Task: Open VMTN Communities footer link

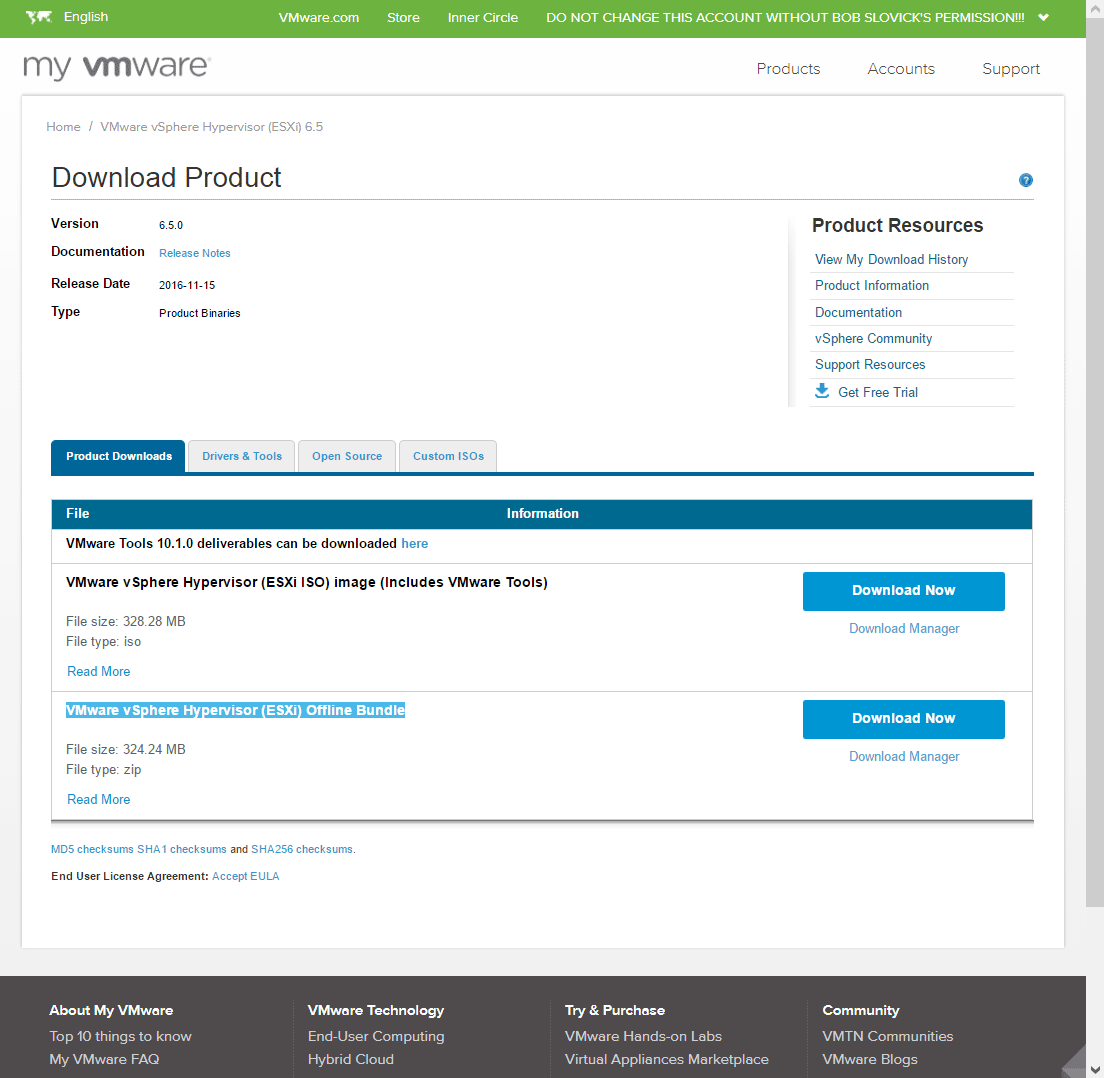Action: point(887,1036)
